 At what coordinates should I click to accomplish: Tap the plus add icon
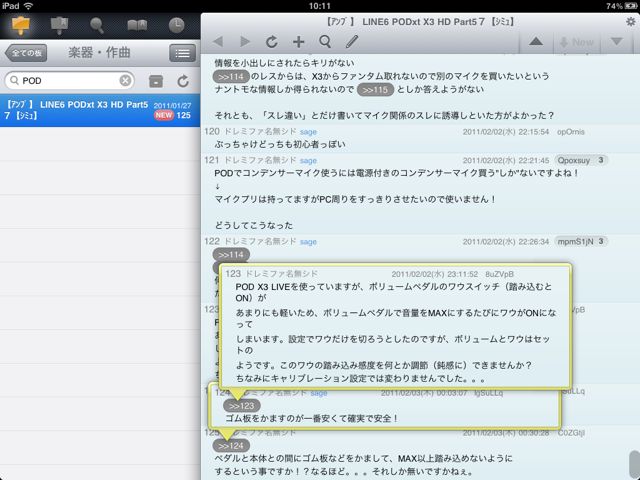coord(298,41)
